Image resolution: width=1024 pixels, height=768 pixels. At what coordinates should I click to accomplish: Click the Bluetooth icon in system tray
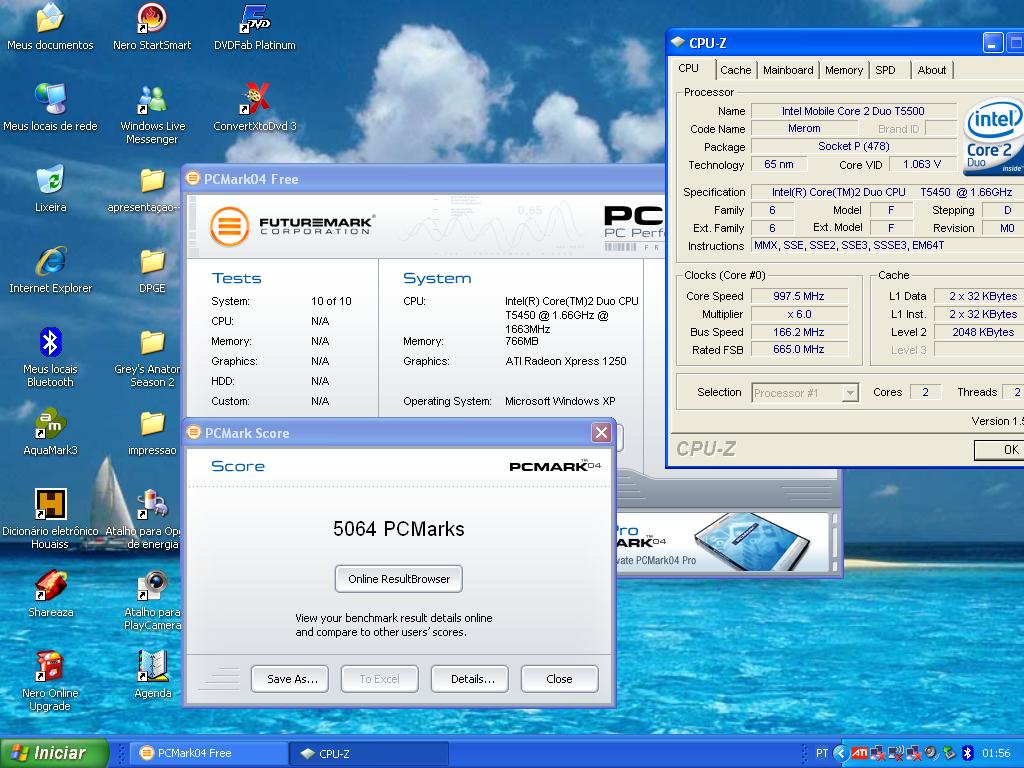click(x=967, y=753)
